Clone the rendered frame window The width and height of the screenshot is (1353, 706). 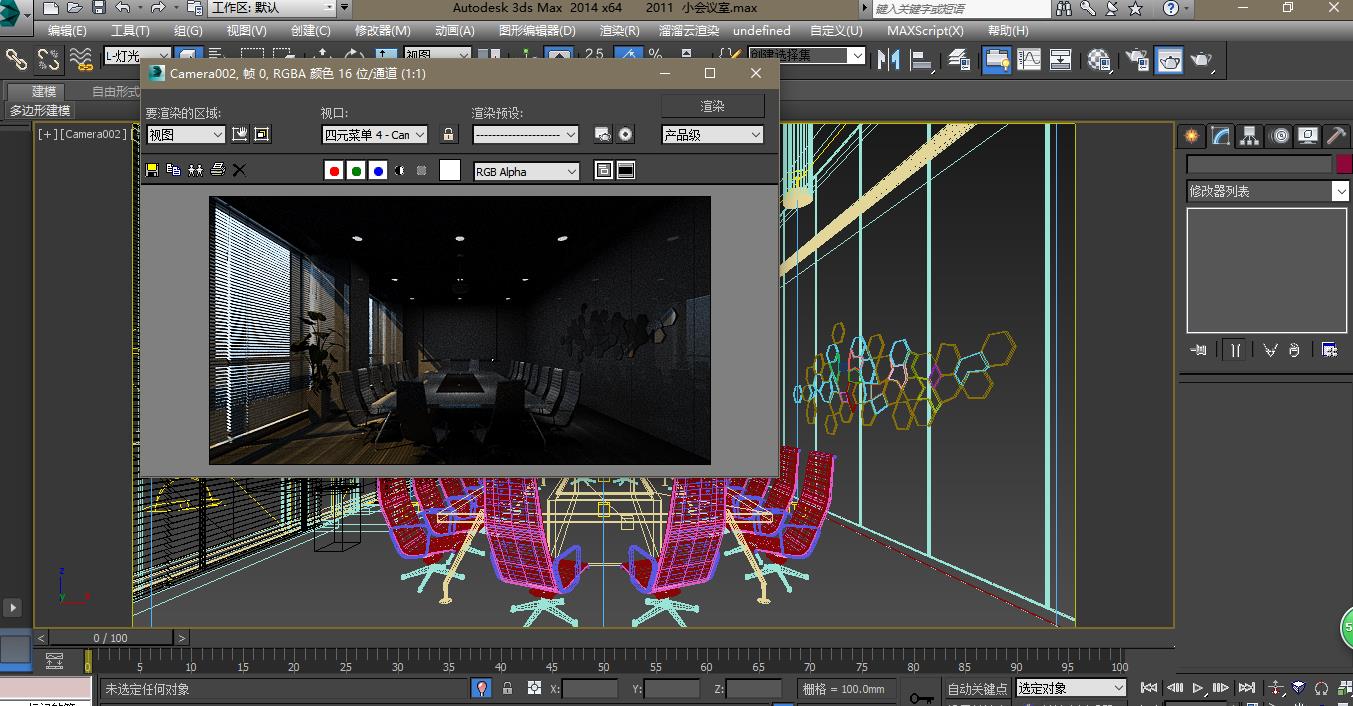(196, 171)
